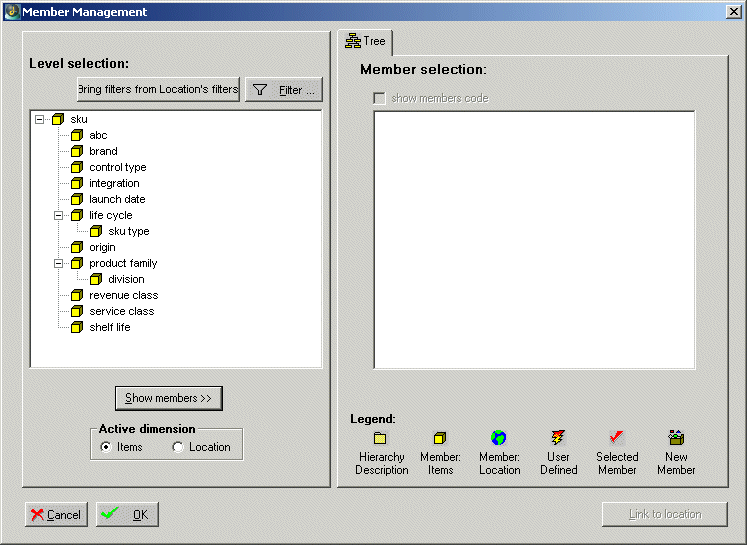Select the integration level label
This screenshot has width=747, height=545.
(114, 183)
